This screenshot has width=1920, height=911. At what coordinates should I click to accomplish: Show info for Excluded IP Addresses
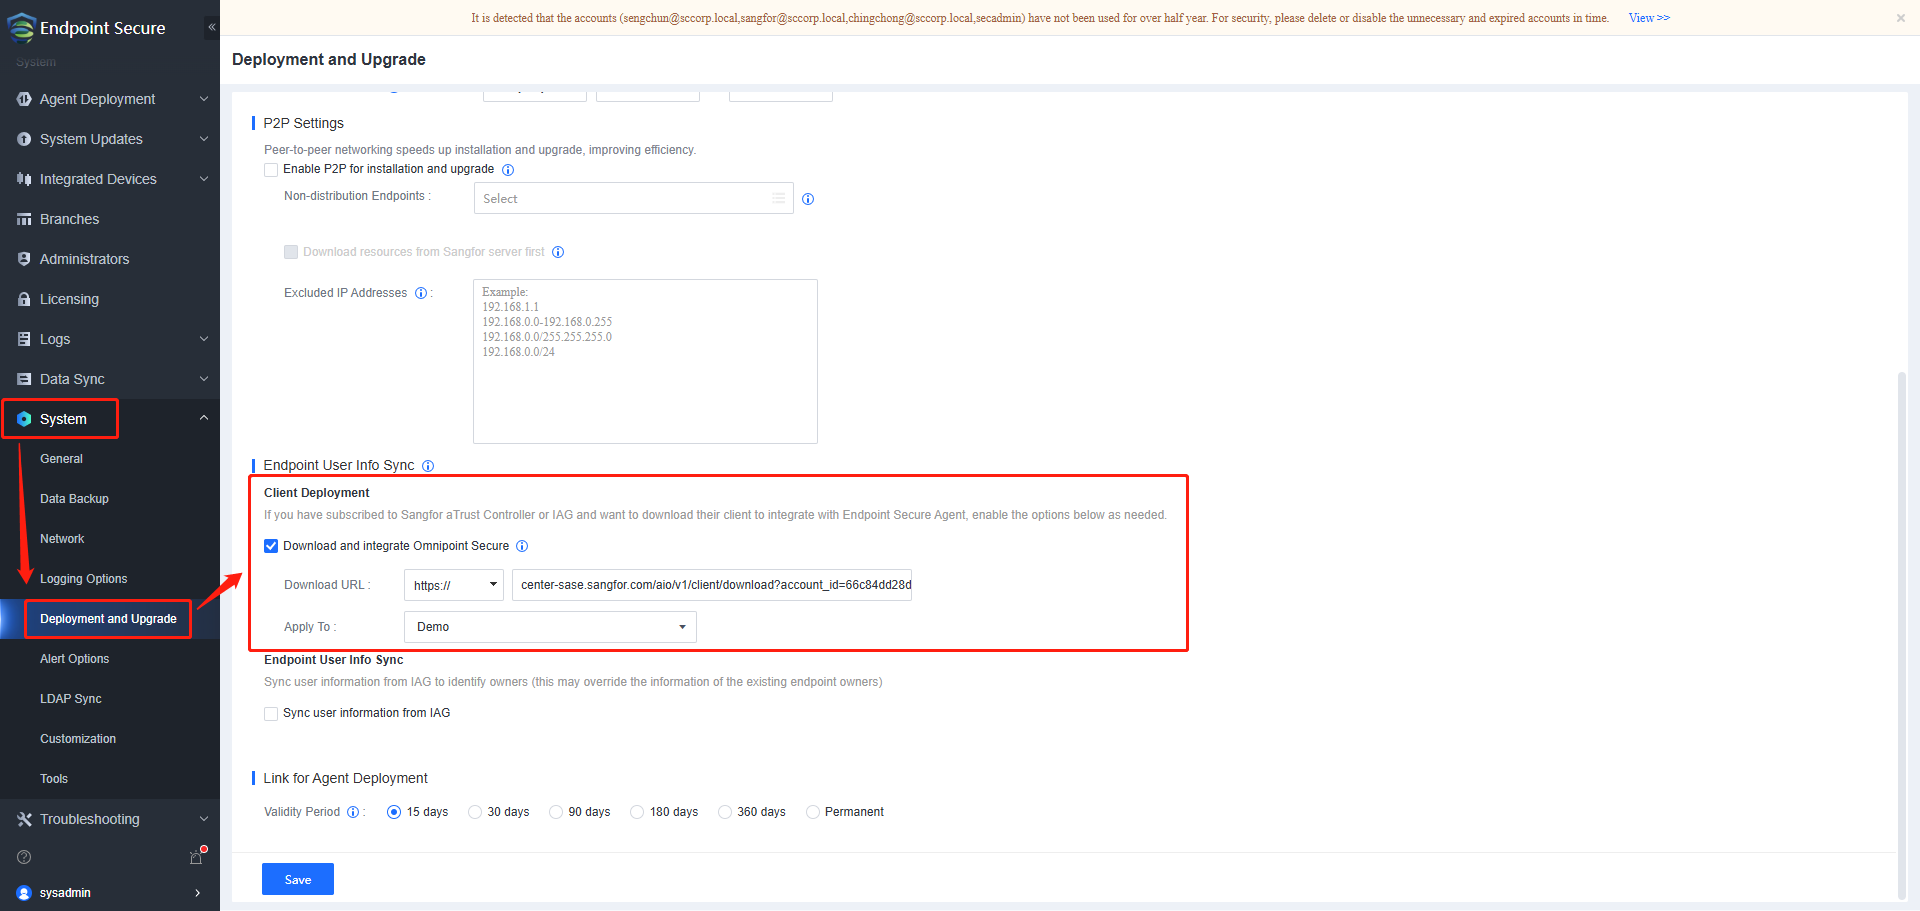[421, 293]
